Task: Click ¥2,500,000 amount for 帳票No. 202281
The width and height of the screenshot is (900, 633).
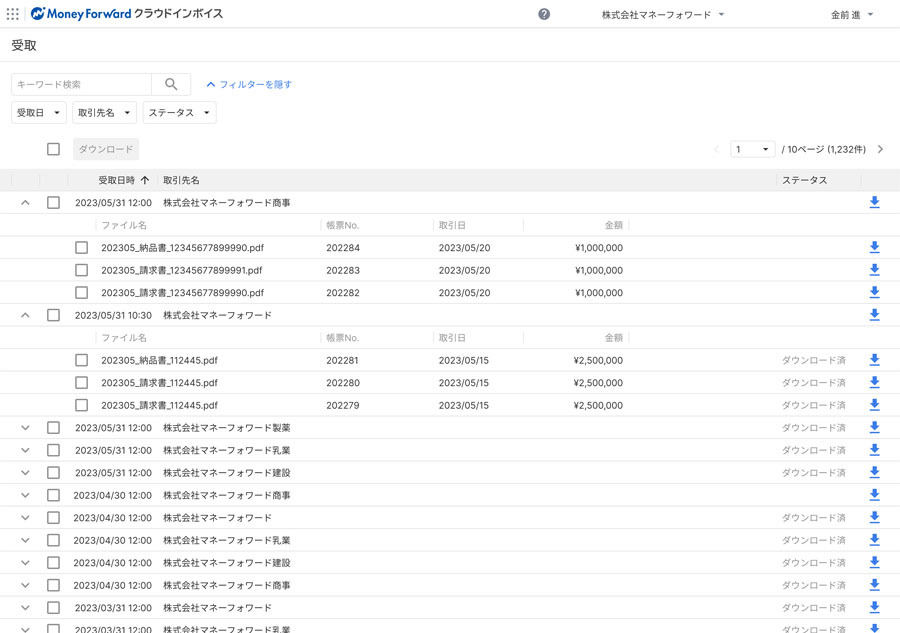Action: [598, 360]
